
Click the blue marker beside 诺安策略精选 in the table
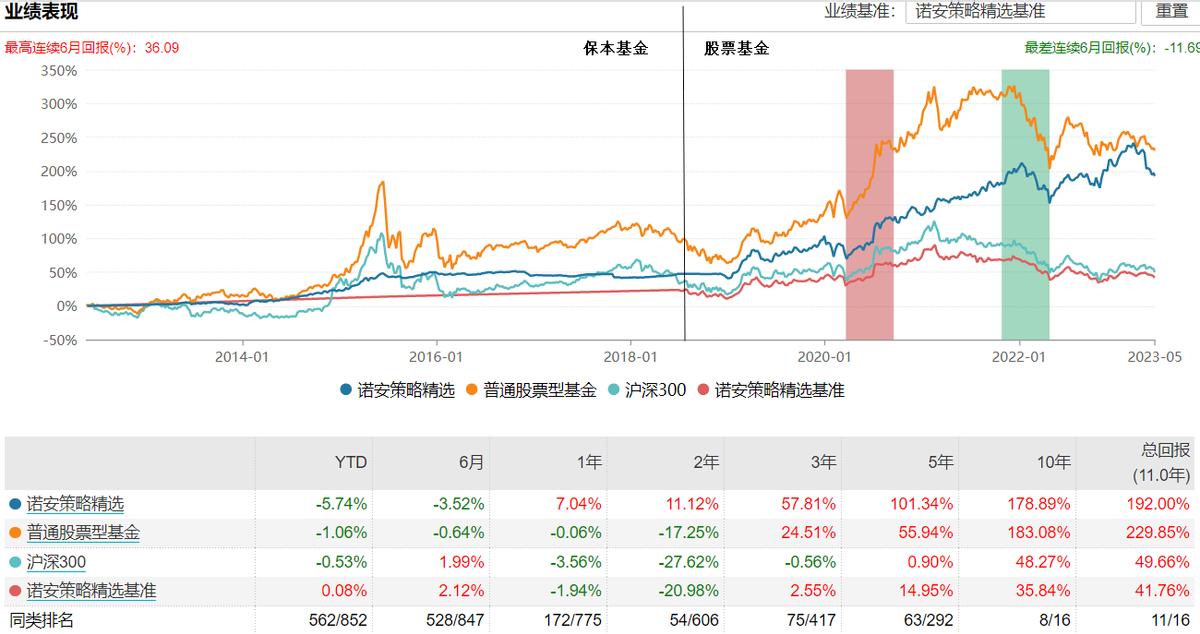(x=14, y=502)
